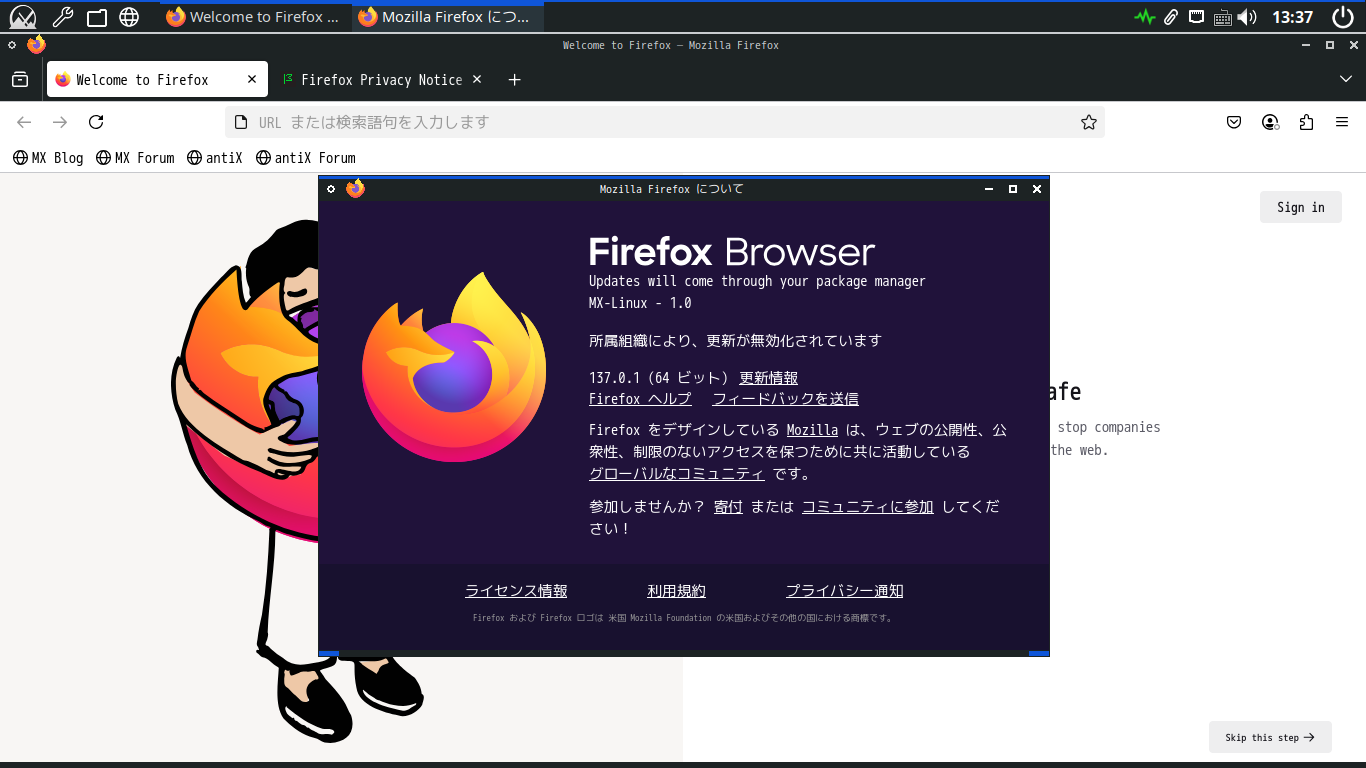Click the フィードバックを送信 link
This screenshot has height=768, width=1366.
[x=785, y=399]
